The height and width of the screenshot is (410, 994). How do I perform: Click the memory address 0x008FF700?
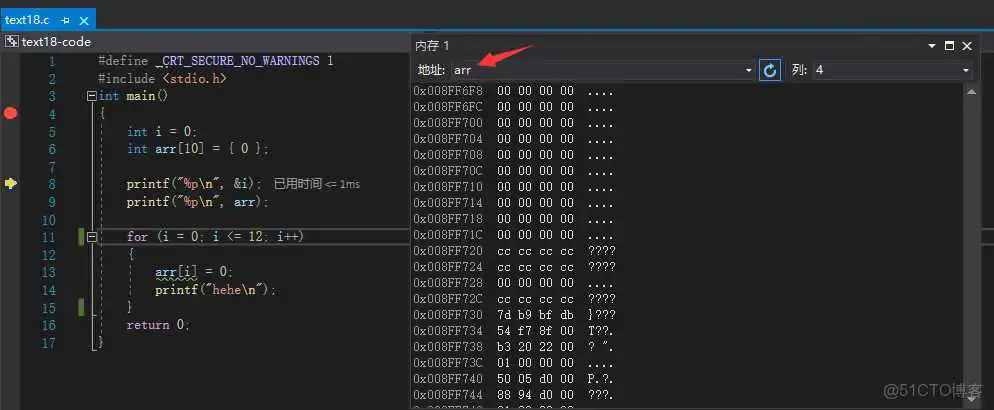coord(448,122)
